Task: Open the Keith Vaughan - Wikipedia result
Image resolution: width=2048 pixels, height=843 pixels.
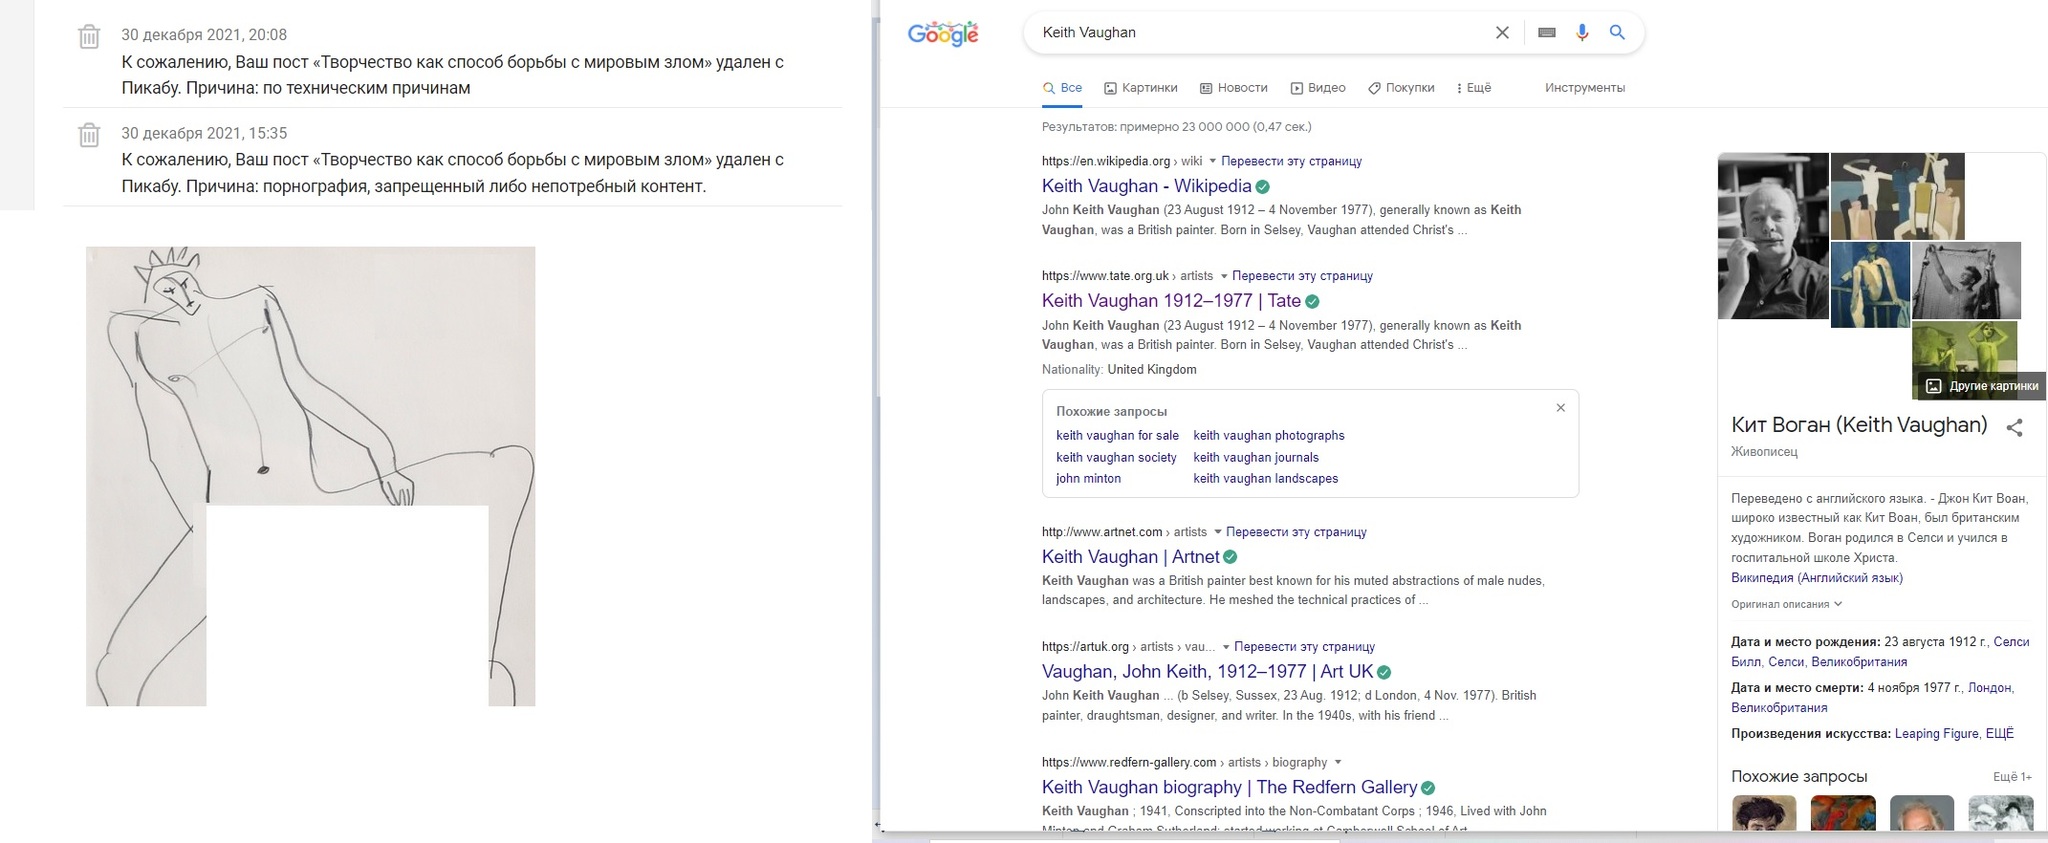Action: click(x=1146, y=186)
